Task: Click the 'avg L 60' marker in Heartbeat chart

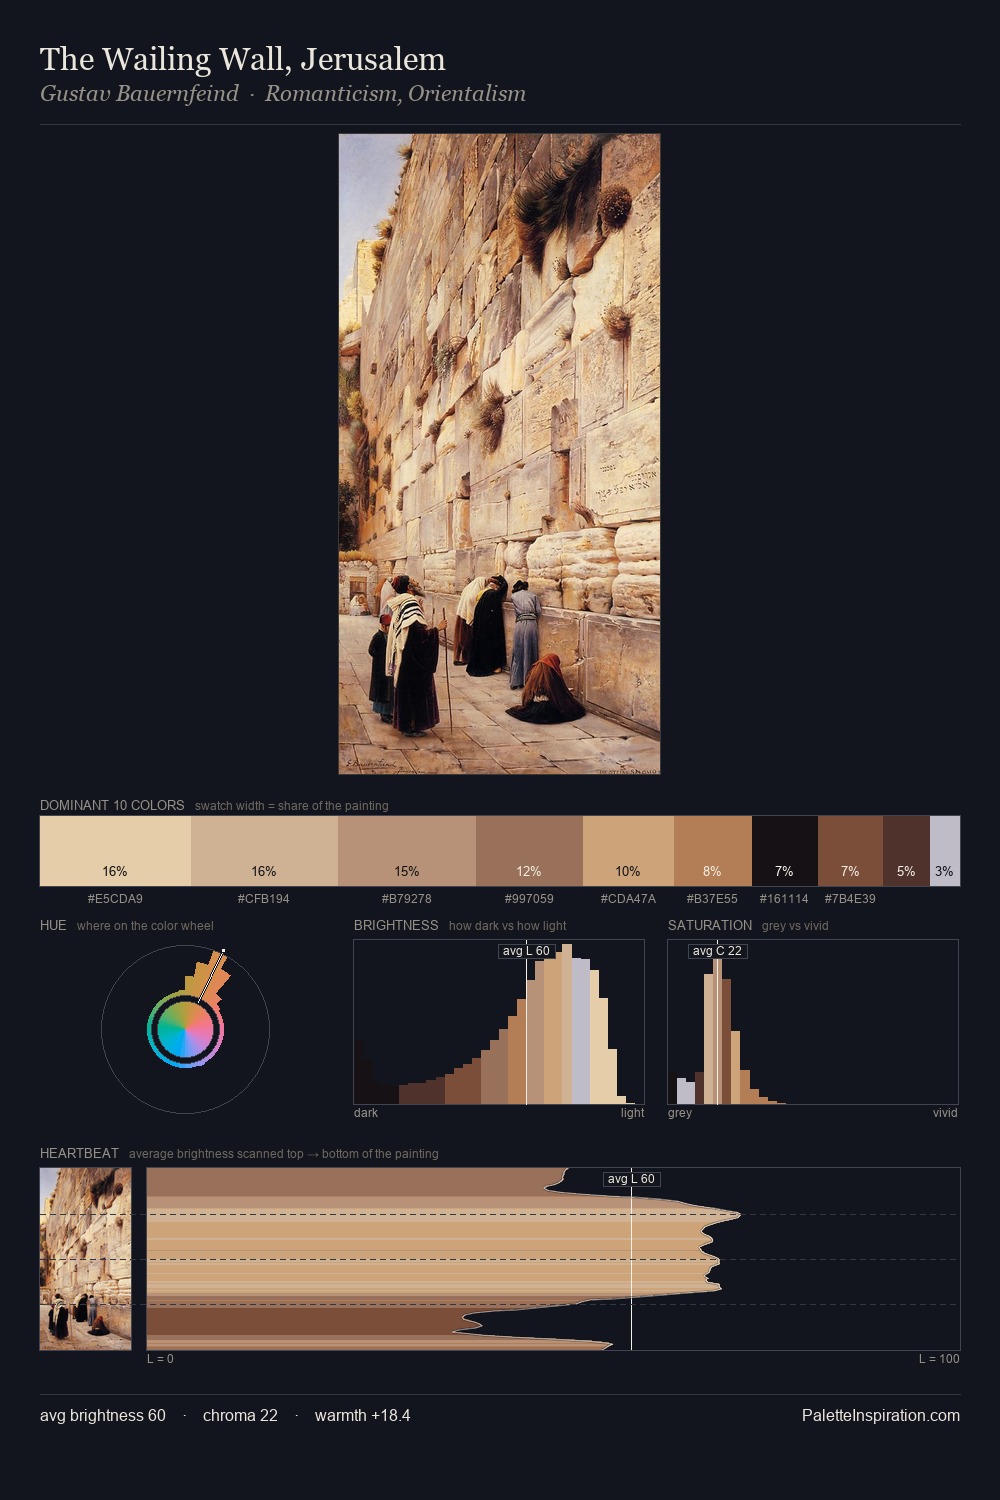Action: pyautogui.click(x=631, y=1179)
